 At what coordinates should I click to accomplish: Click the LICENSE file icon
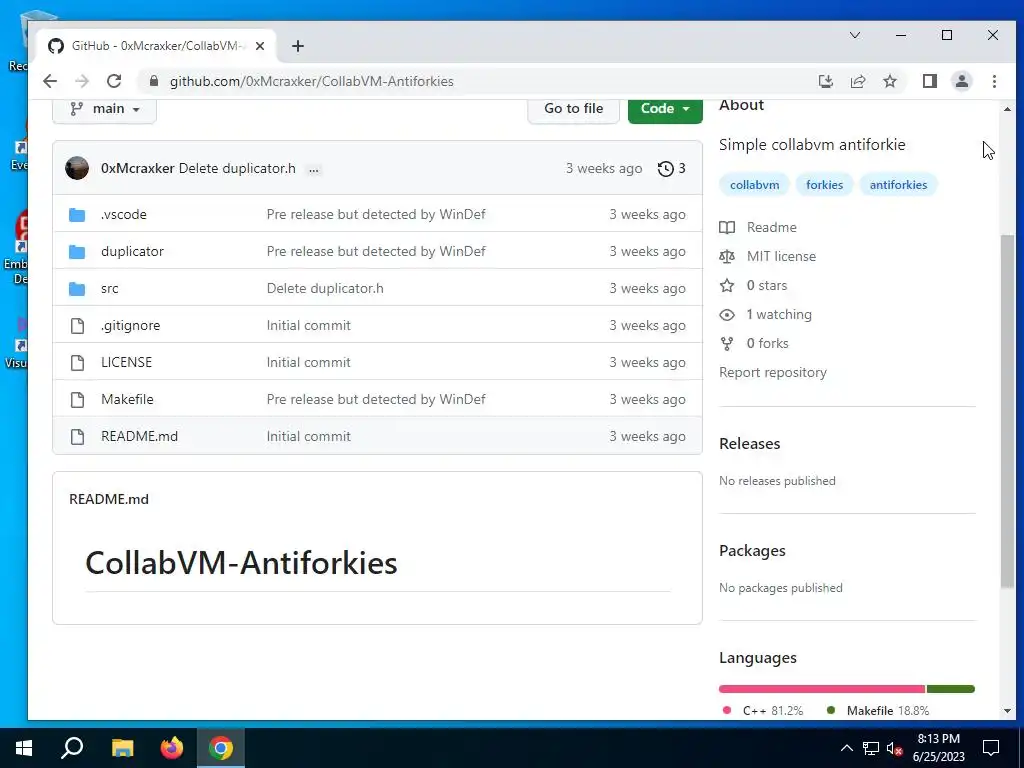[77, 362]
